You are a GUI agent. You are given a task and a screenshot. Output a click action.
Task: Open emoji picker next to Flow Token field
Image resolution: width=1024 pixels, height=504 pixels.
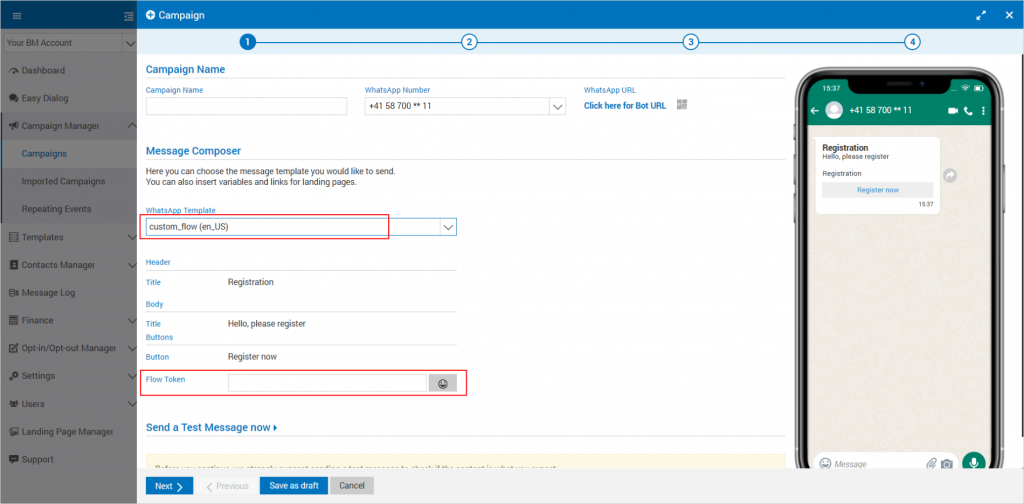point(442,383)
